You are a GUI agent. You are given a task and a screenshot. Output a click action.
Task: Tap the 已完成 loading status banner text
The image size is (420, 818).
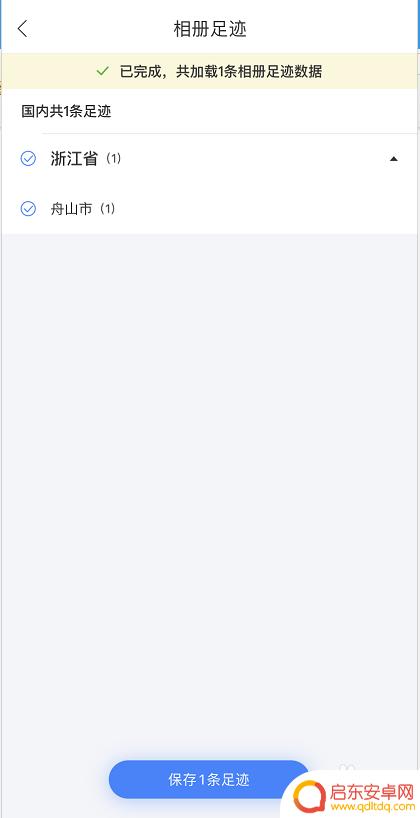tap(221, 71)
